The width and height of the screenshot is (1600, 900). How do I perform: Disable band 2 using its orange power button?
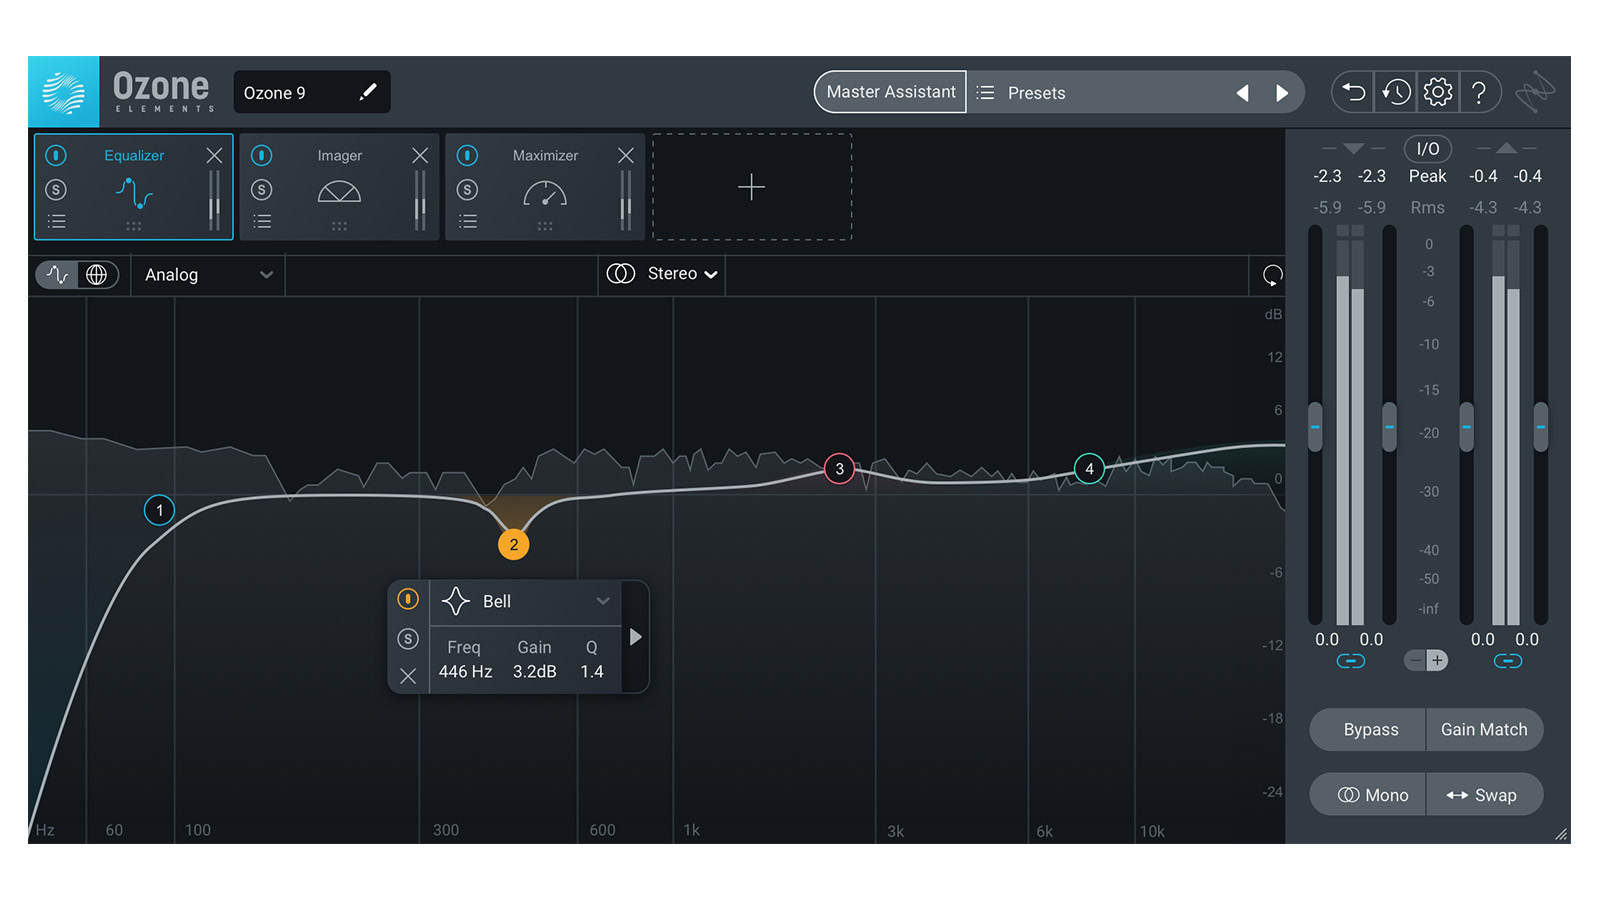point(408,599)
